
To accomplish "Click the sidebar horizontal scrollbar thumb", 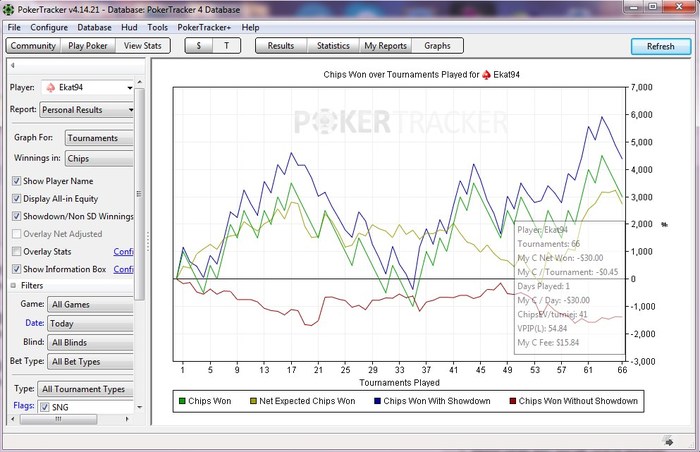I will [58, 419].
